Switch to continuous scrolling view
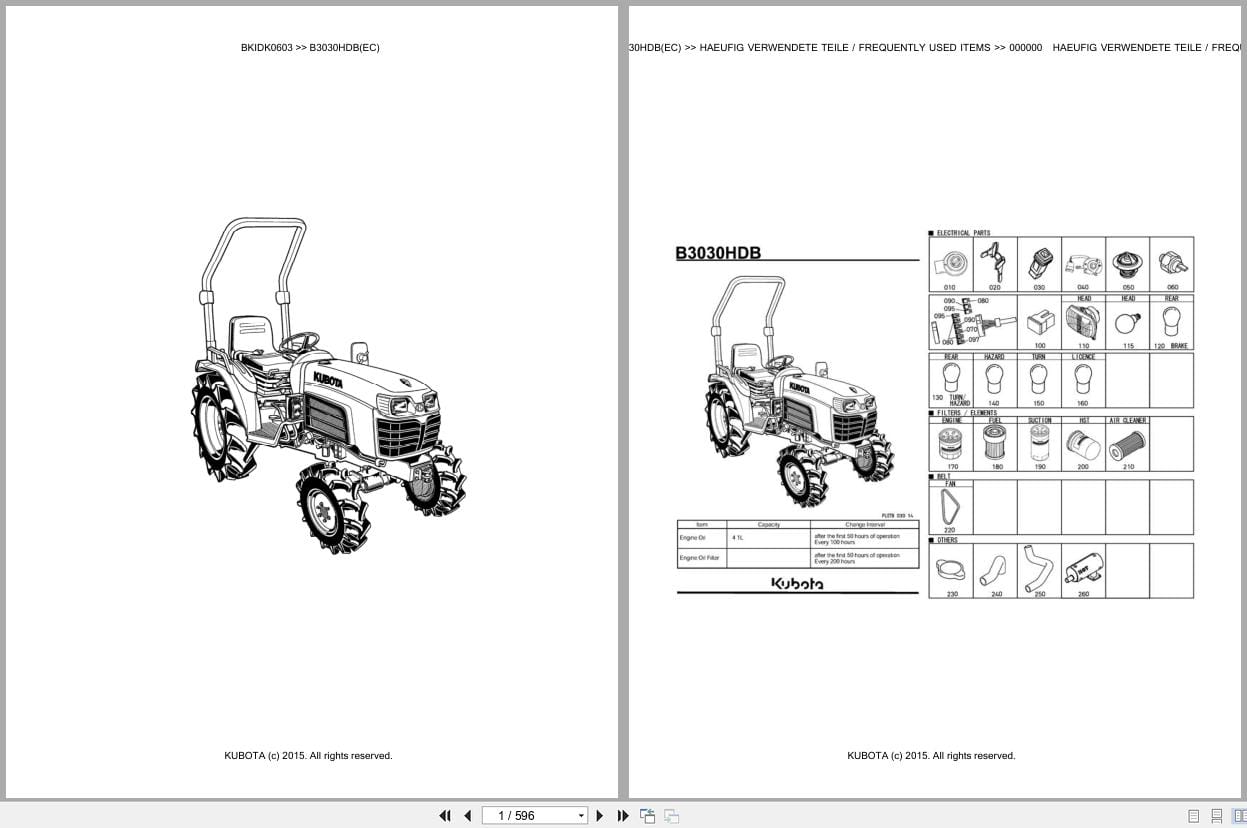The height and width of the screenshot is (828, 1247). pos(1217,816)
